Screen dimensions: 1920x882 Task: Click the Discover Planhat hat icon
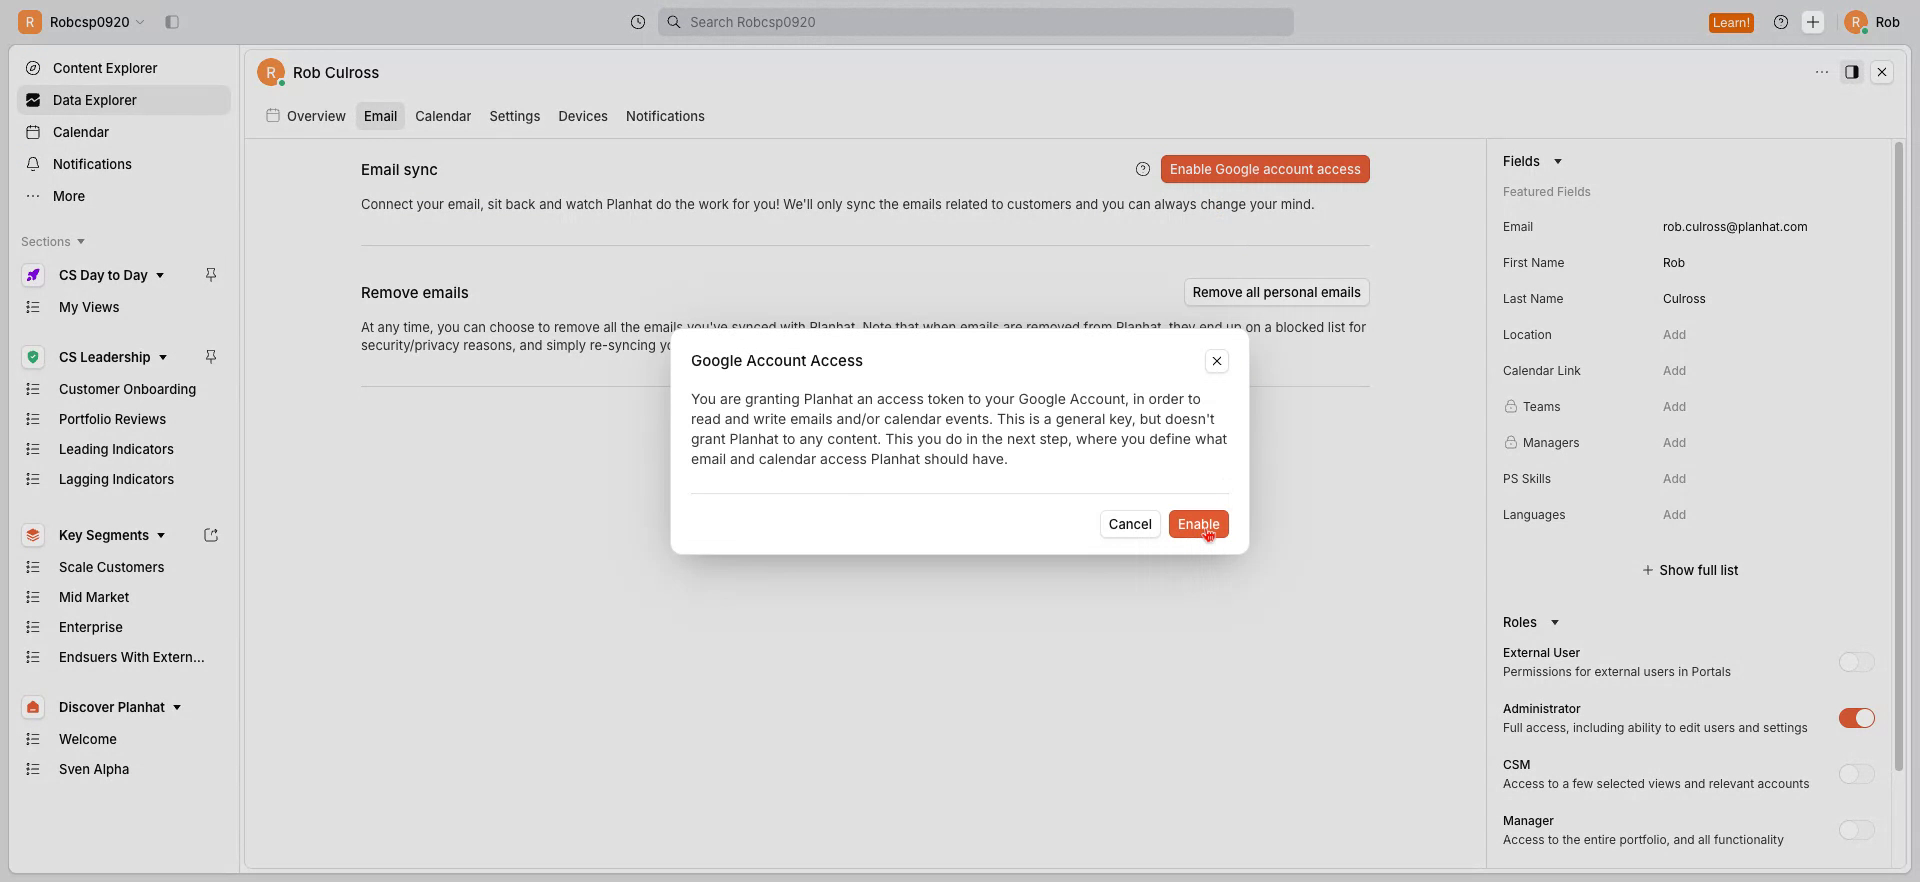(33, 707)
